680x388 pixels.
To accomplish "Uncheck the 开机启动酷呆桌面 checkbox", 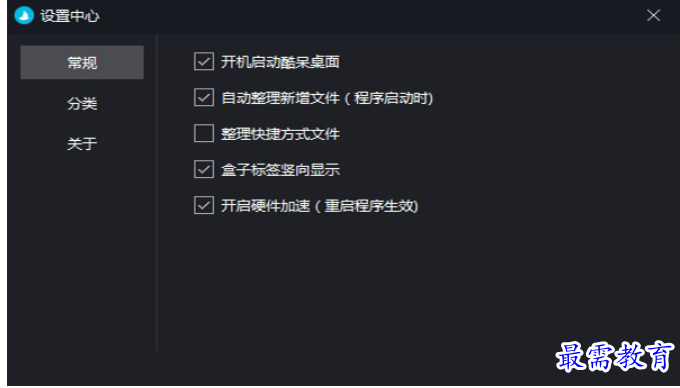I will pos(204,62).
